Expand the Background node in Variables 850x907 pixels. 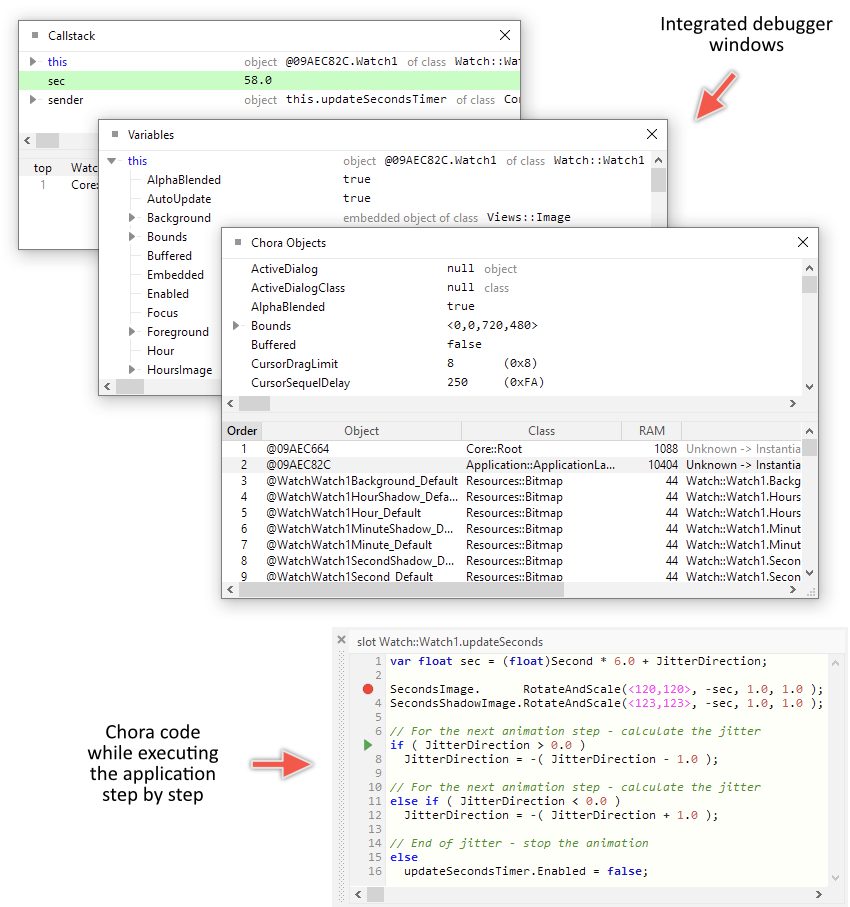(x=132, y=218)
